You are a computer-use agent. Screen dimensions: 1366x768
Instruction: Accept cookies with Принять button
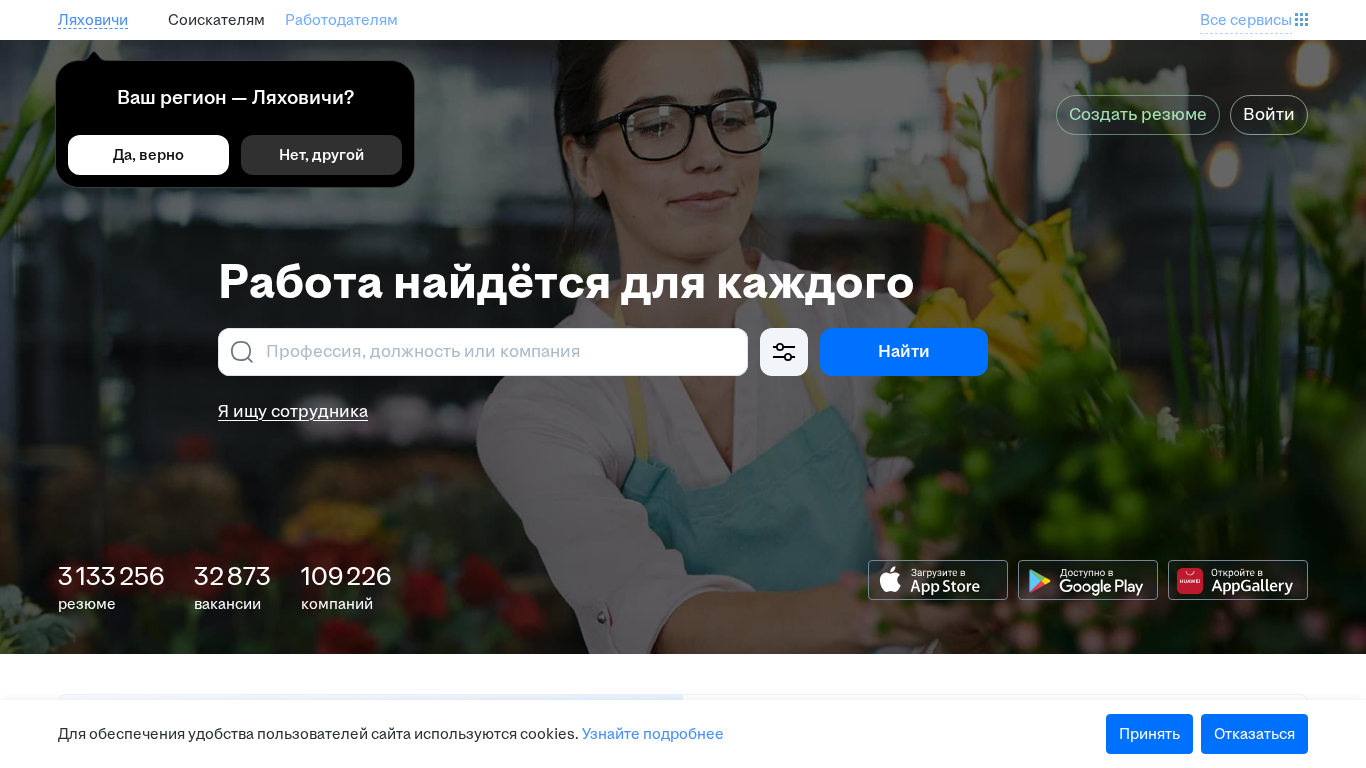click(1149, 734)
